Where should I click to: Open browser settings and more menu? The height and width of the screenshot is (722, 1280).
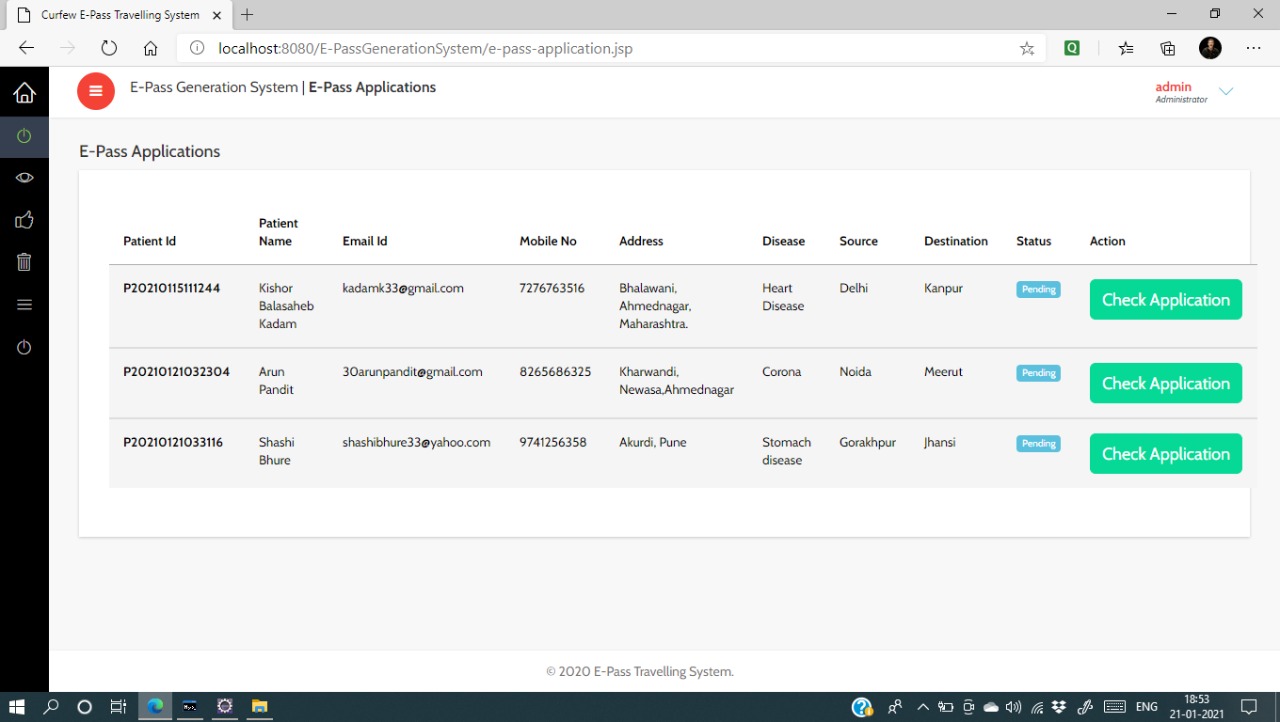pyautogui.click(x=1253, y=48)
